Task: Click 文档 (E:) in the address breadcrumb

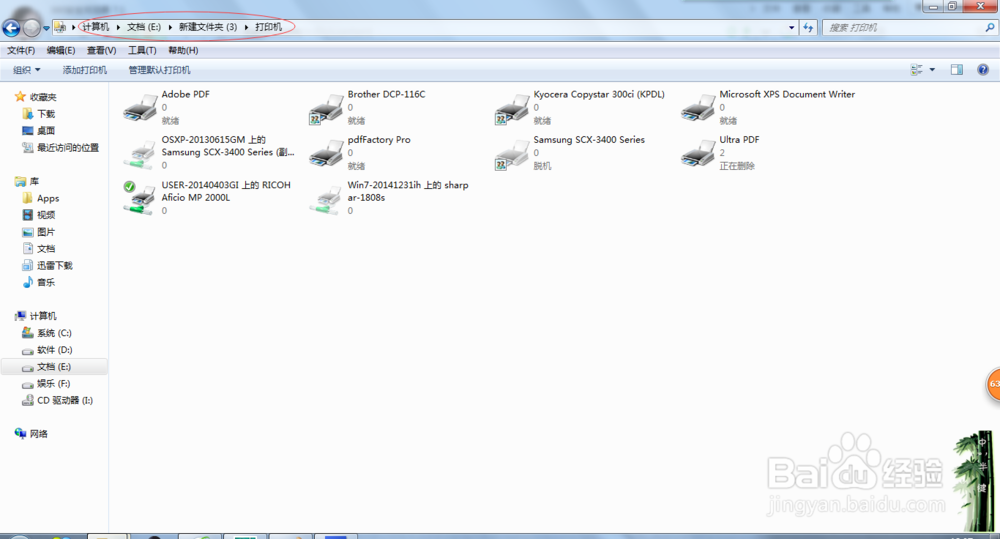Action: click(x=143, y=27)
